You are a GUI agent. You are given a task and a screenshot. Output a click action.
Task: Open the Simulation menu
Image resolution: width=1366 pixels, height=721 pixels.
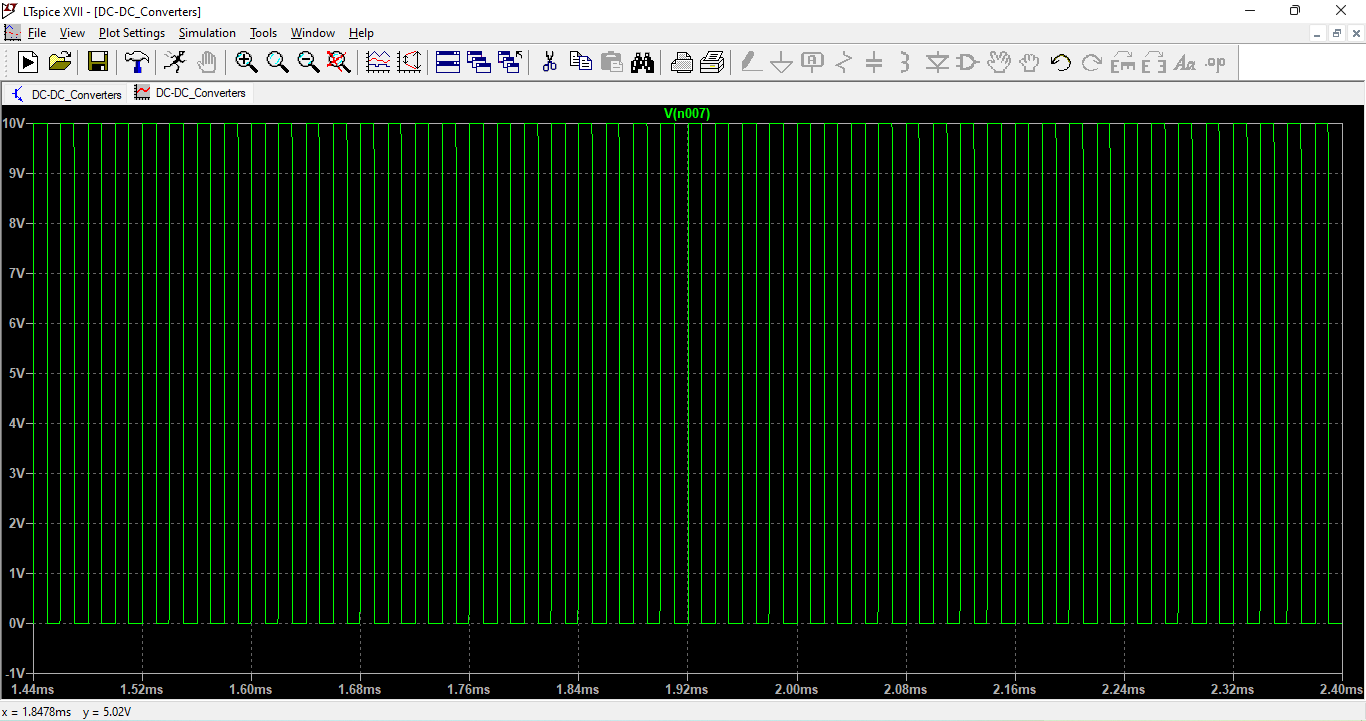click(207, 33)
